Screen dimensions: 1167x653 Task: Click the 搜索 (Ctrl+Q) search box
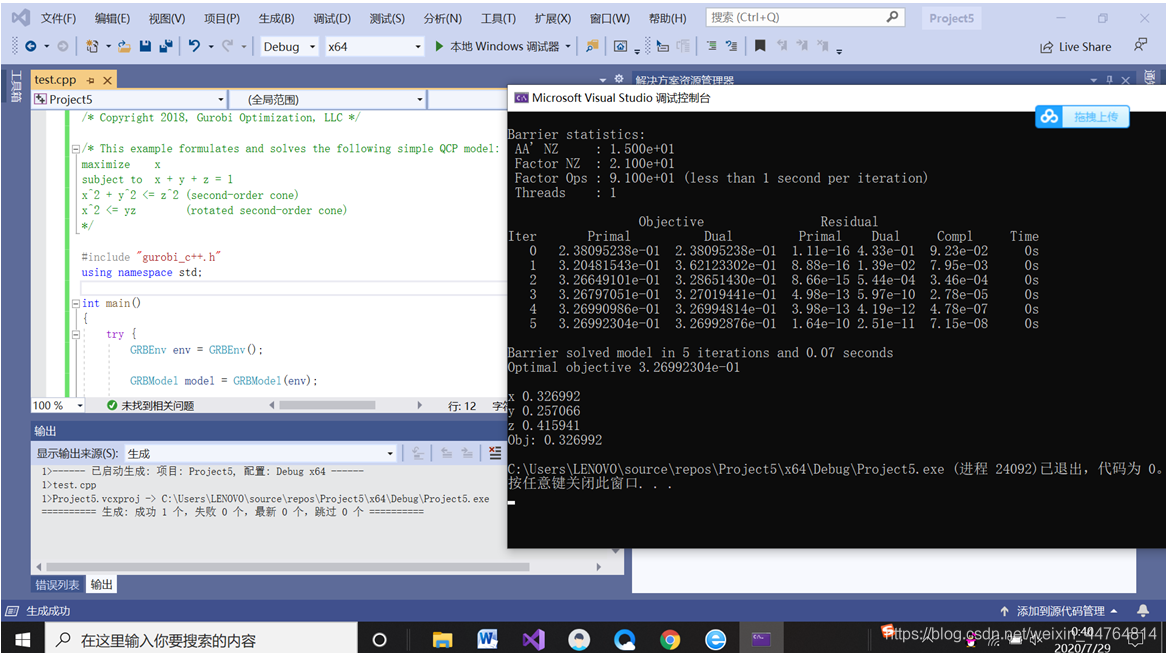(x=805, y=17)
